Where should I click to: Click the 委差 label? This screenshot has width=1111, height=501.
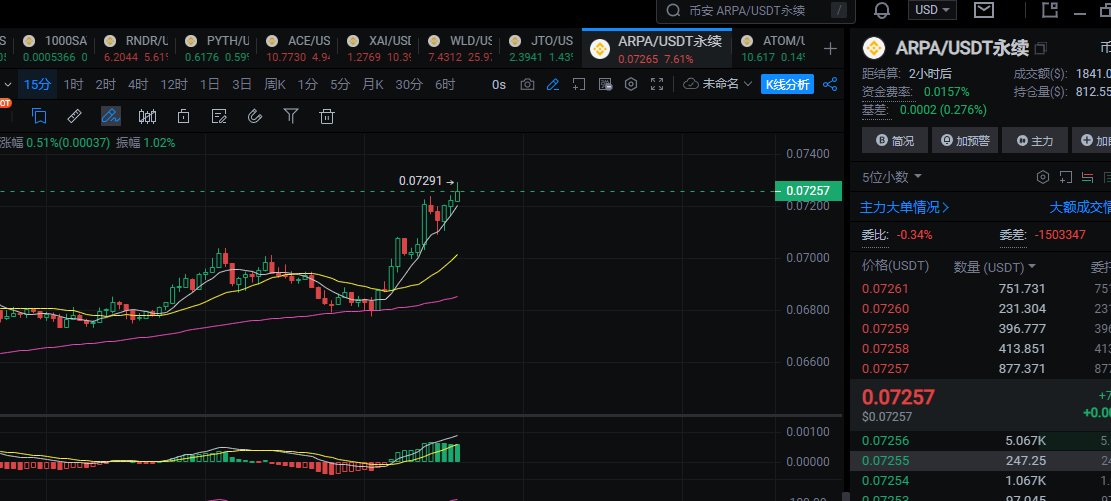[1013, 235]
